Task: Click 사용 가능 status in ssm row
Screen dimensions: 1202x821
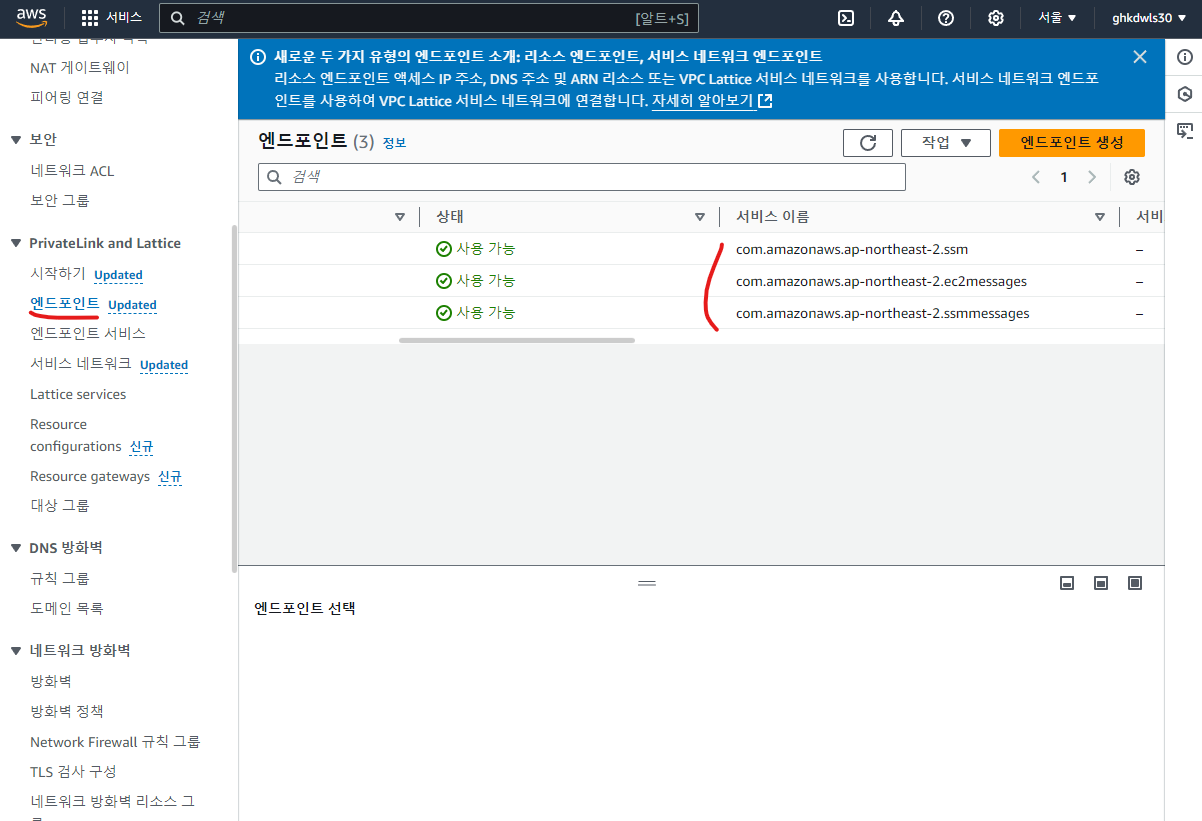Action: pyautogui.click(x=476, y=249)
